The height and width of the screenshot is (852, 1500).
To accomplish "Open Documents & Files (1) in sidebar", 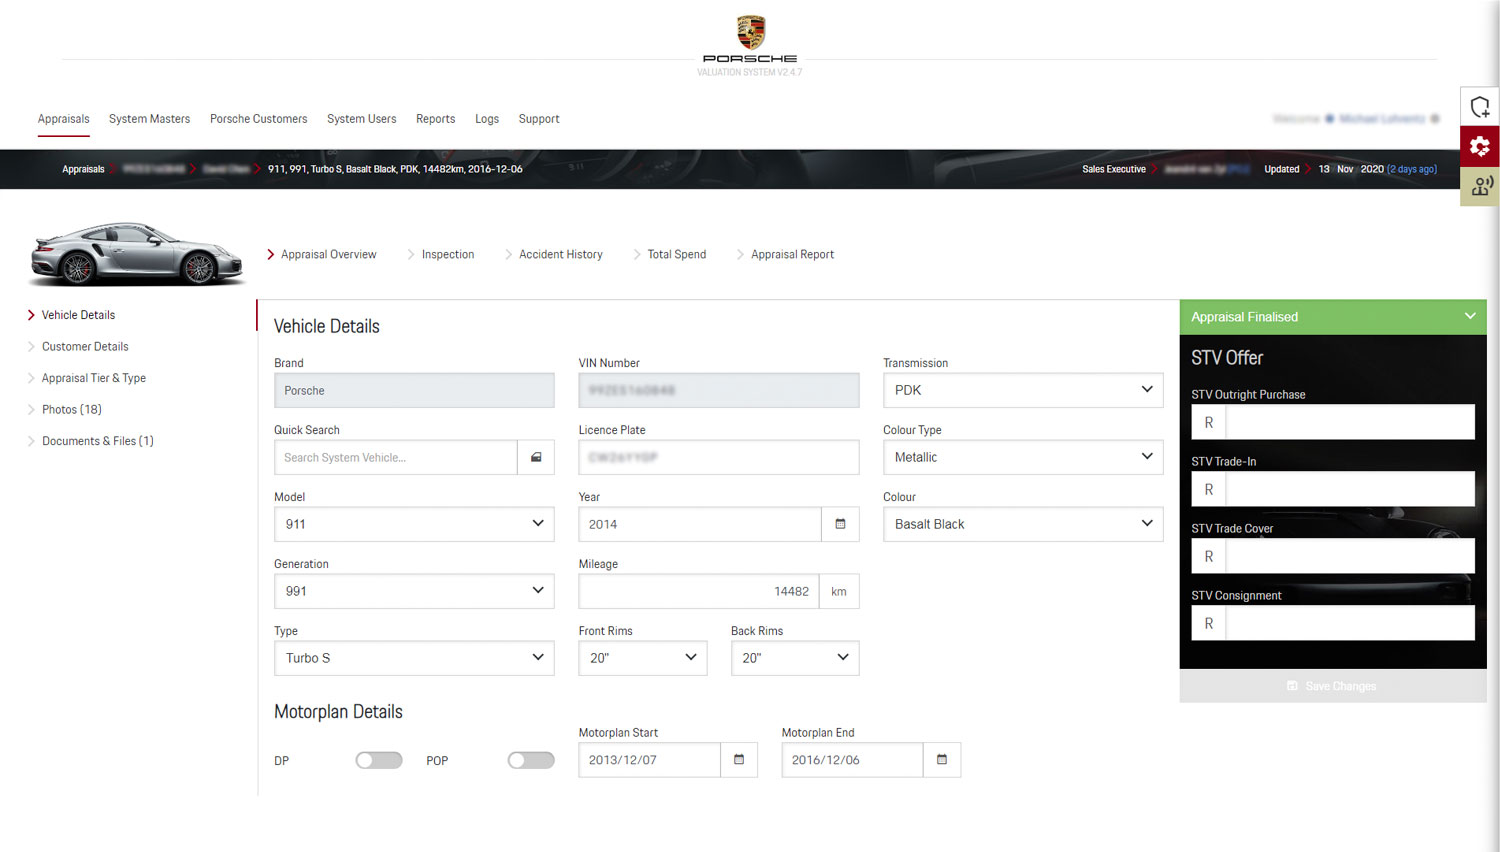I will point(97,441).
